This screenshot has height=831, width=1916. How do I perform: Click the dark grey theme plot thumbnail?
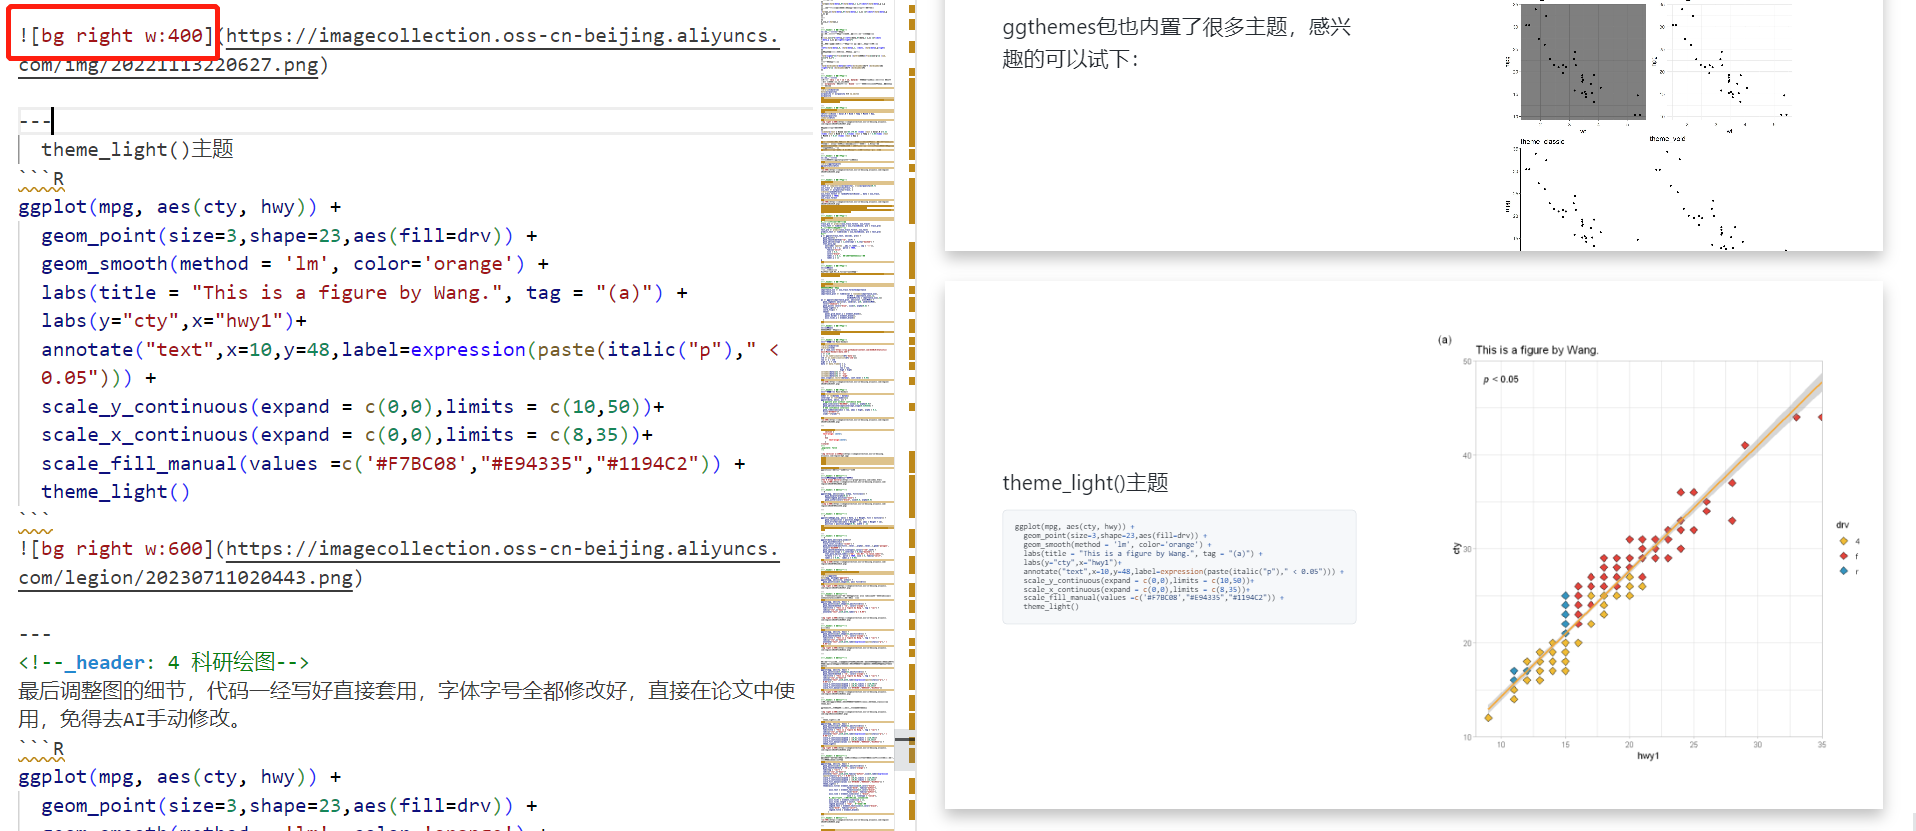tap(1582, 62)
